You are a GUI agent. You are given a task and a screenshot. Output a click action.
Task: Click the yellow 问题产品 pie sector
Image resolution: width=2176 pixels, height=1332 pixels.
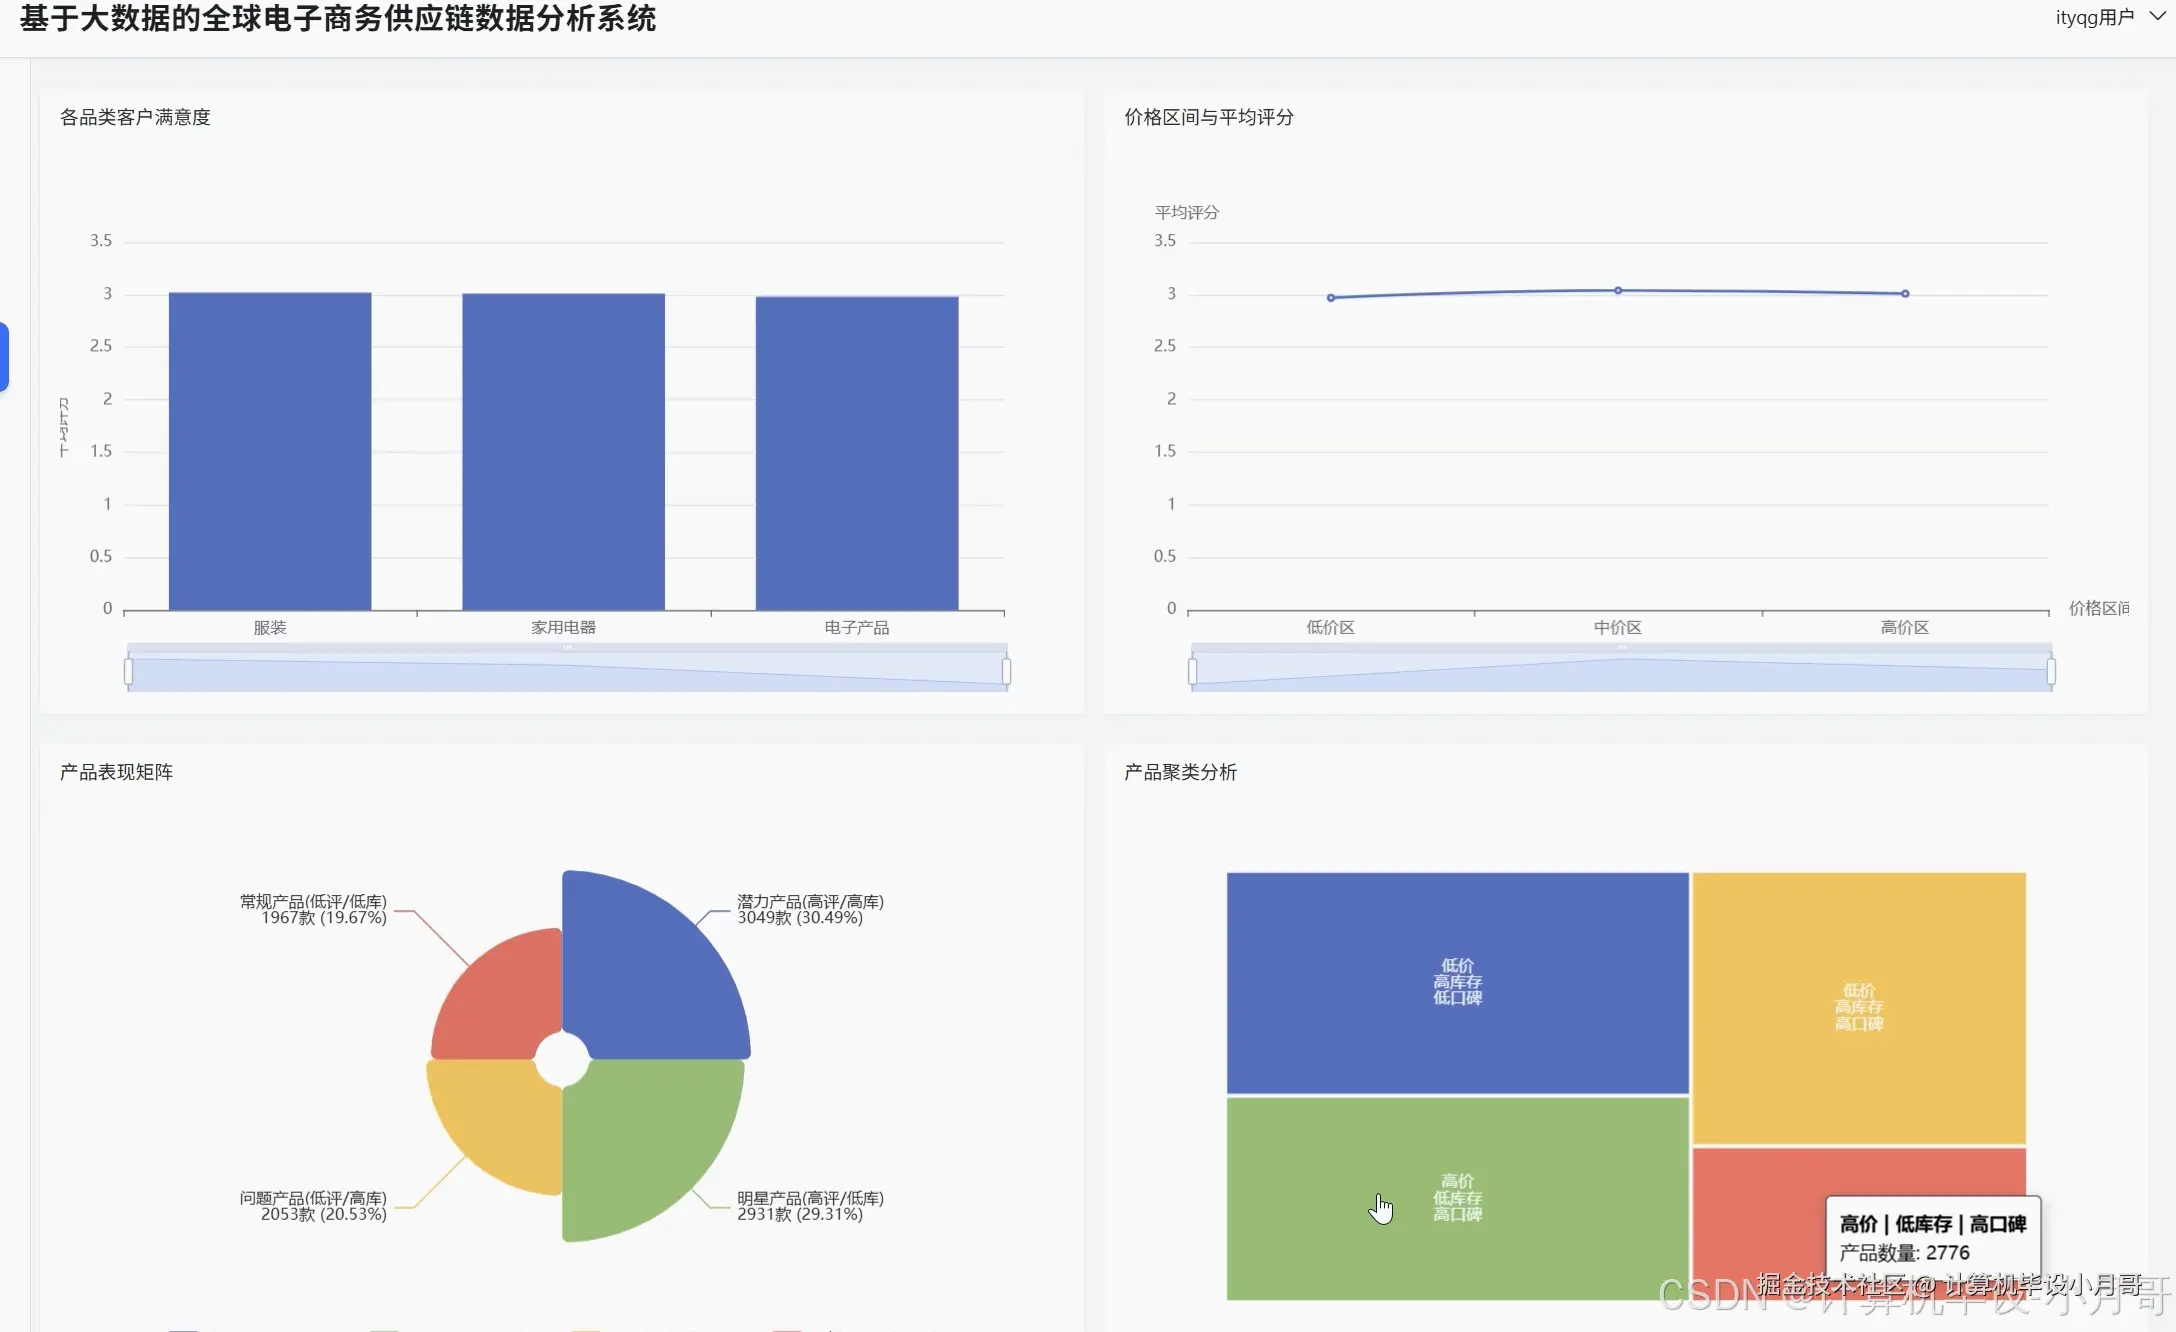(x=500, y=1120)
